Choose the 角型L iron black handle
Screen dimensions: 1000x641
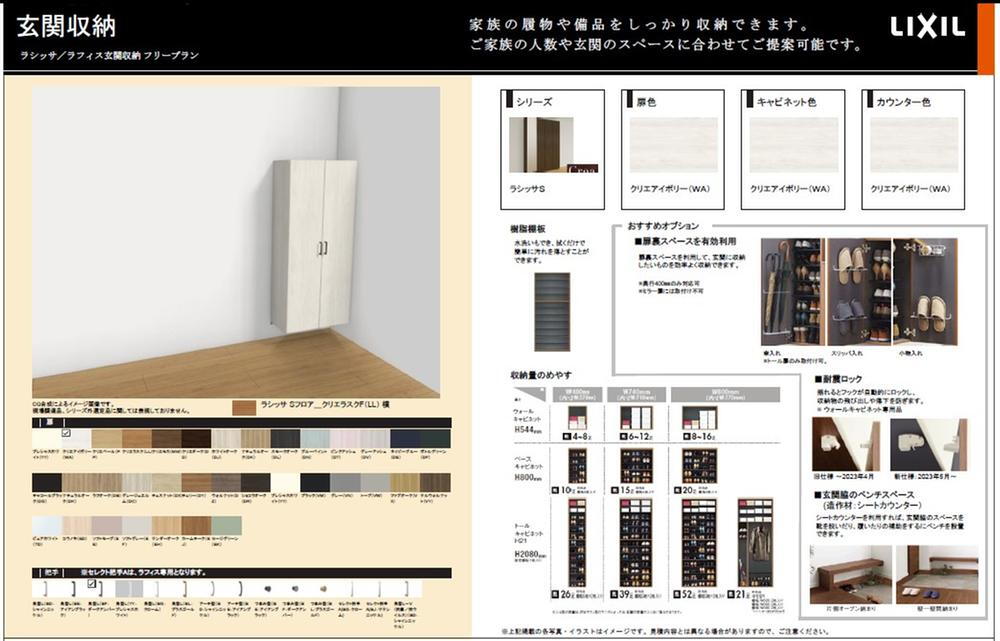click(73, 588)
